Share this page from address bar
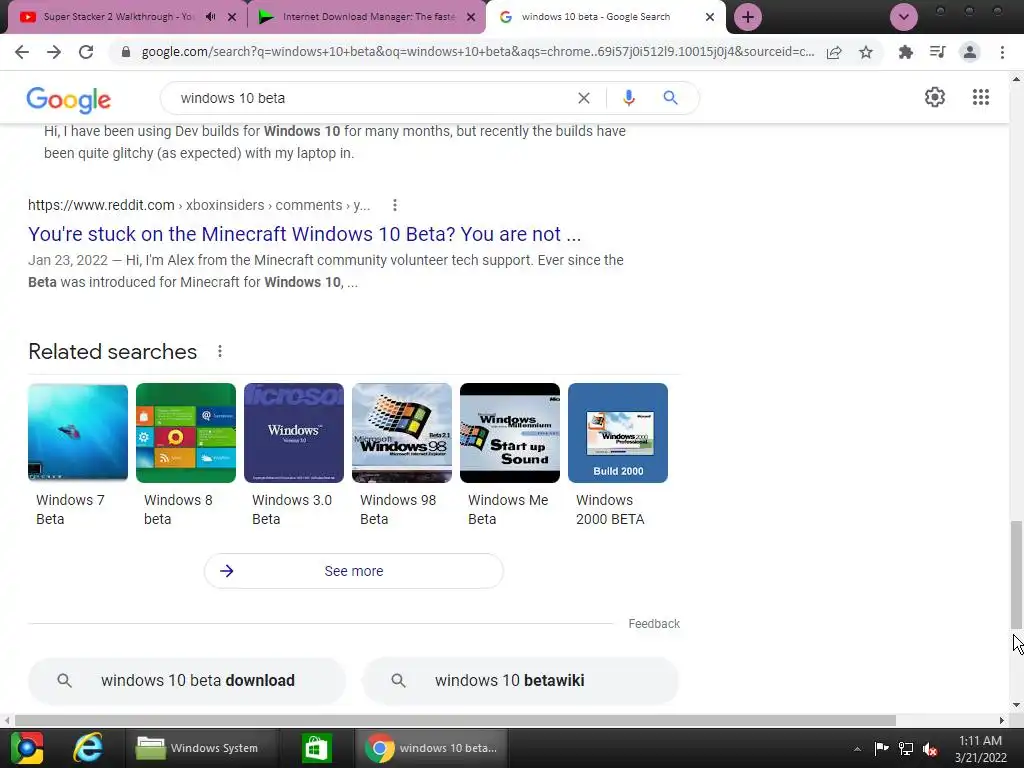Screen dimensions: 1024x768 tap(834, 52)
